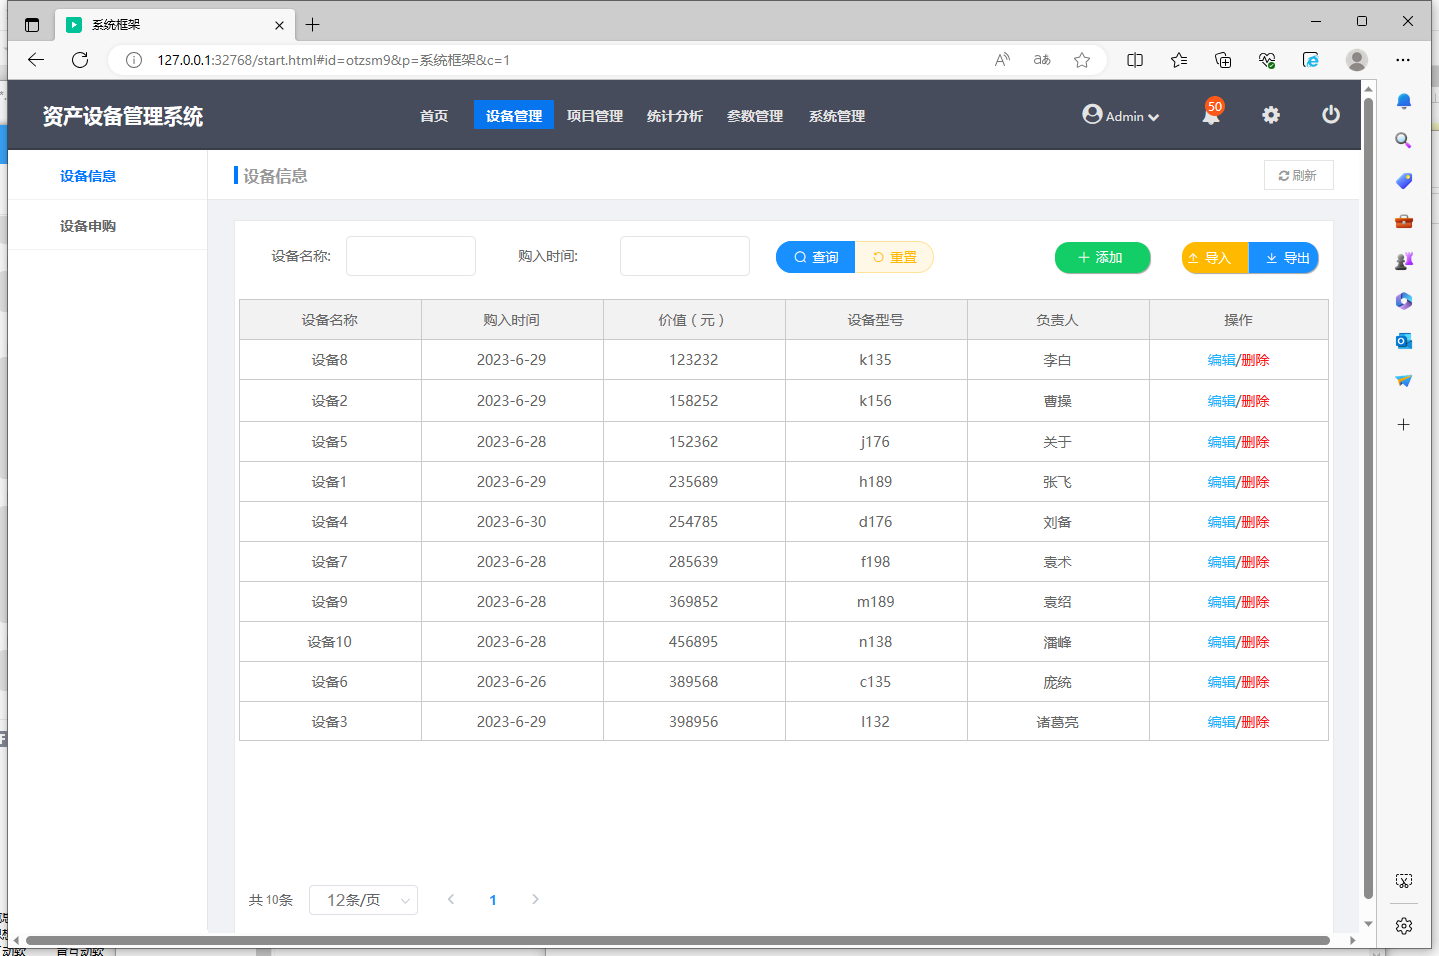The image size is (1439, 956).
Task: Open the Edge sidebar bell icon
Action: (x=1404, y=101)
